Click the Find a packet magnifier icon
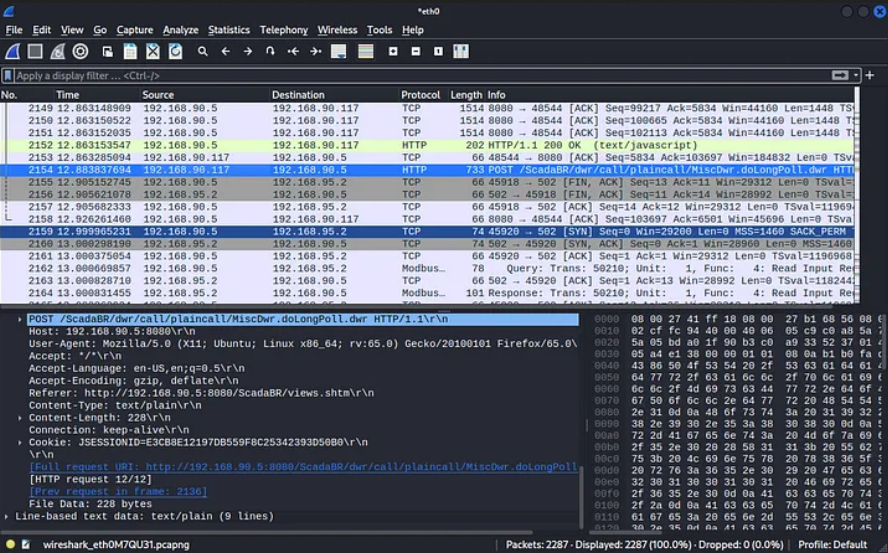Screen dimensions: 888x553 [203, 51]
